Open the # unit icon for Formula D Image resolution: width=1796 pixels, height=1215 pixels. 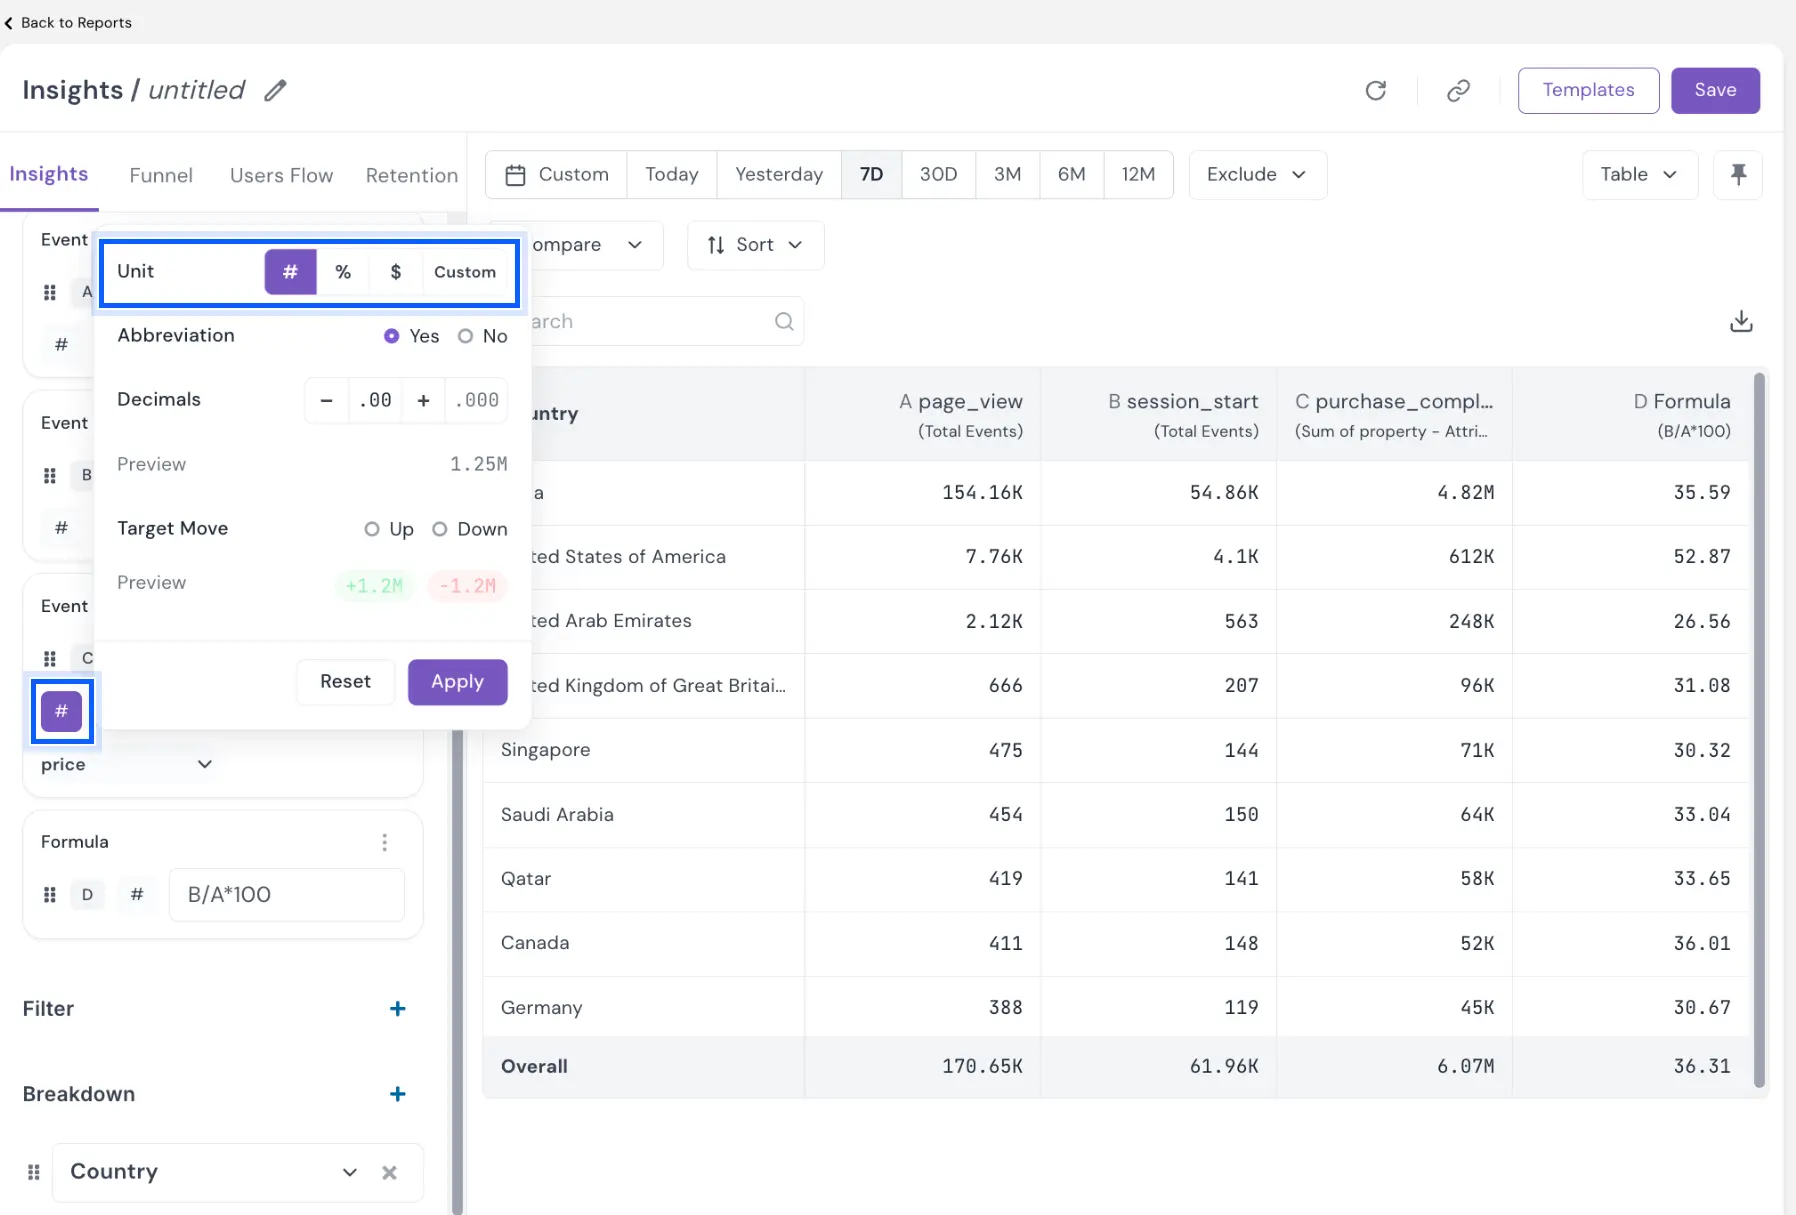click(x=137, y=894)
